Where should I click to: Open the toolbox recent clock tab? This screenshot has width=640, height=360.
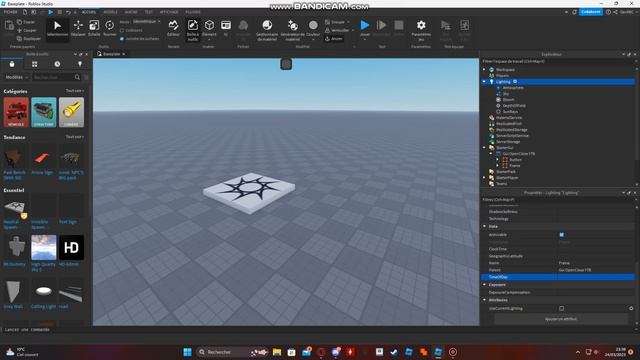[x=57, y=64]
